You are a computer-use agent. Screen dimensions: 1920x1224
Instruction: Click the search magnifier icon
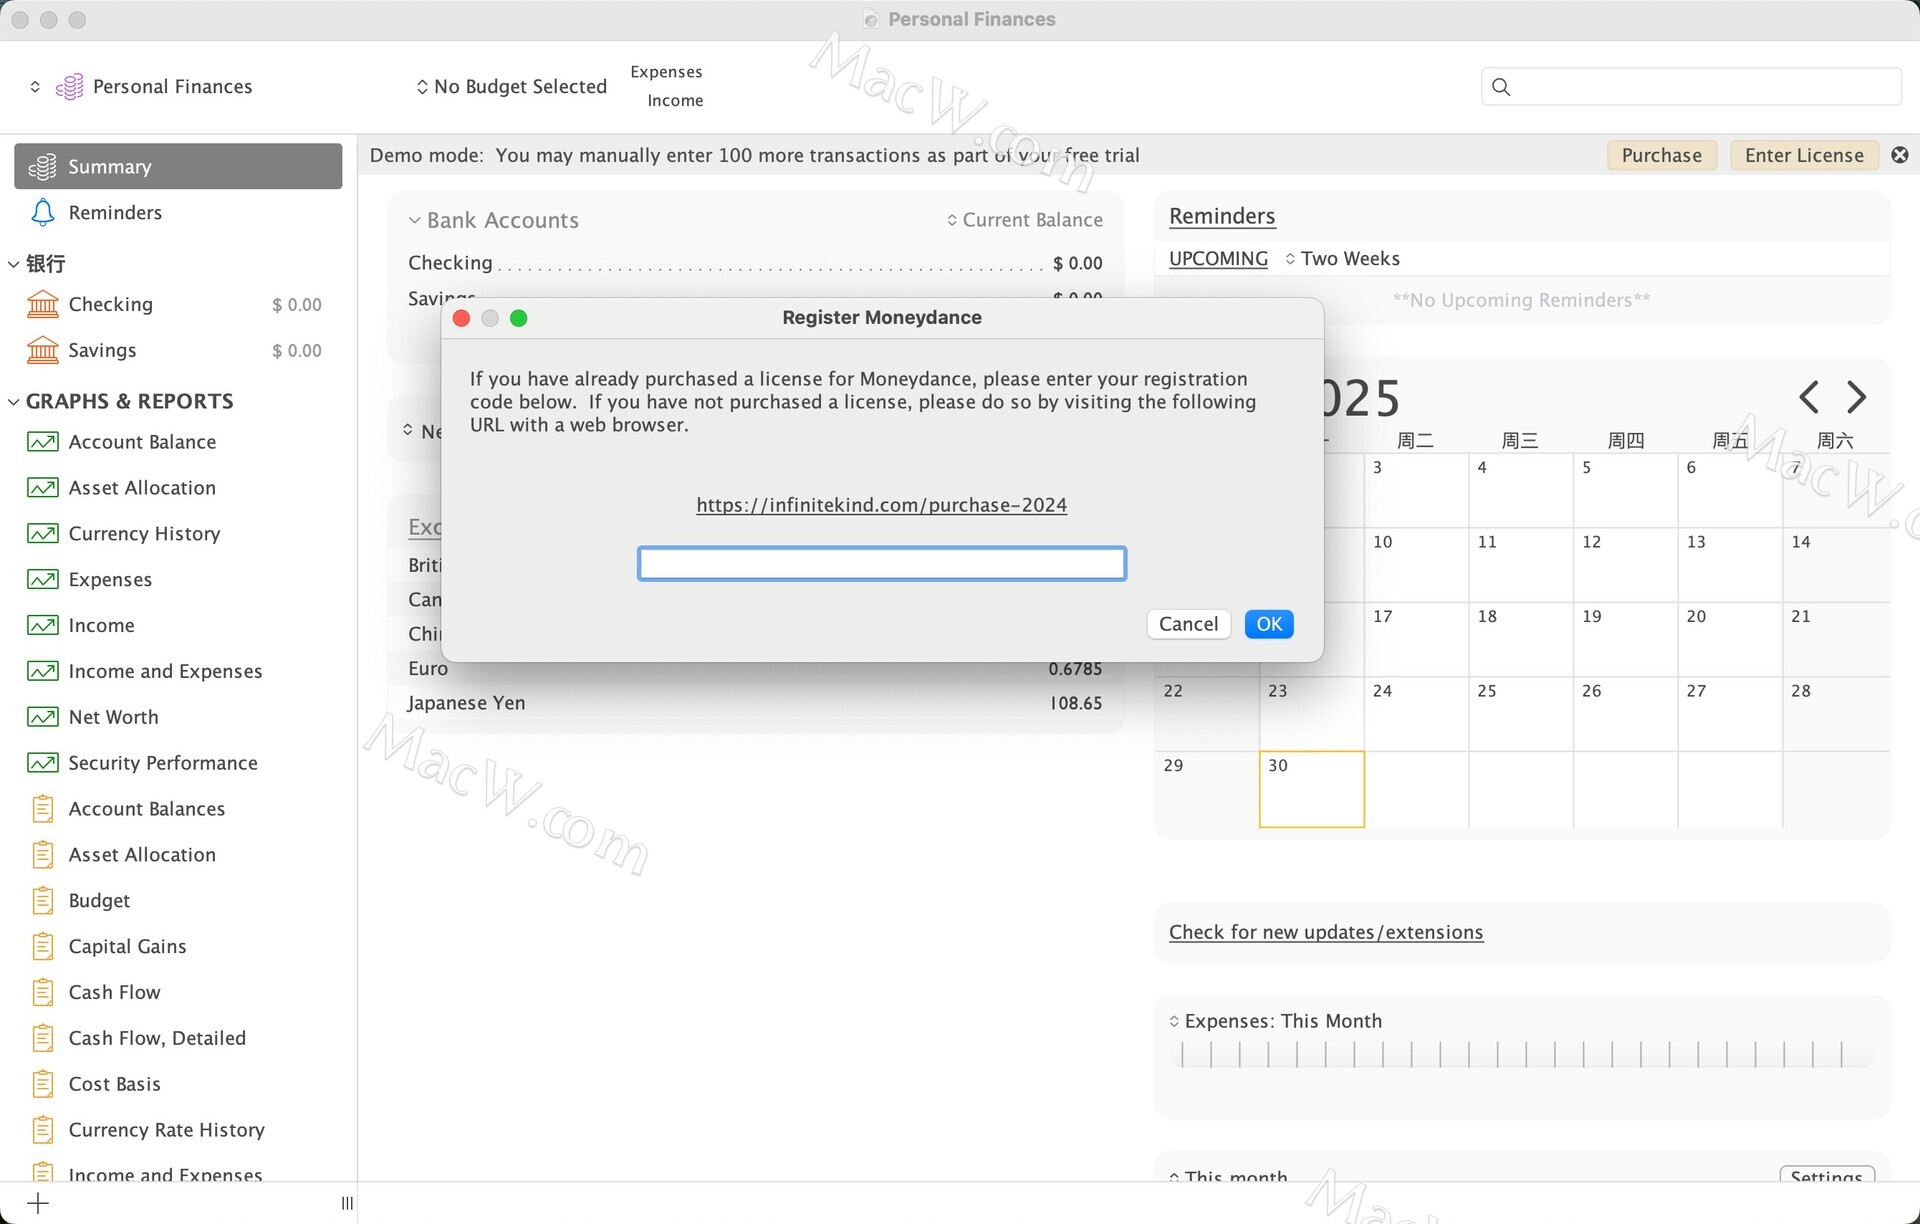1501,87
